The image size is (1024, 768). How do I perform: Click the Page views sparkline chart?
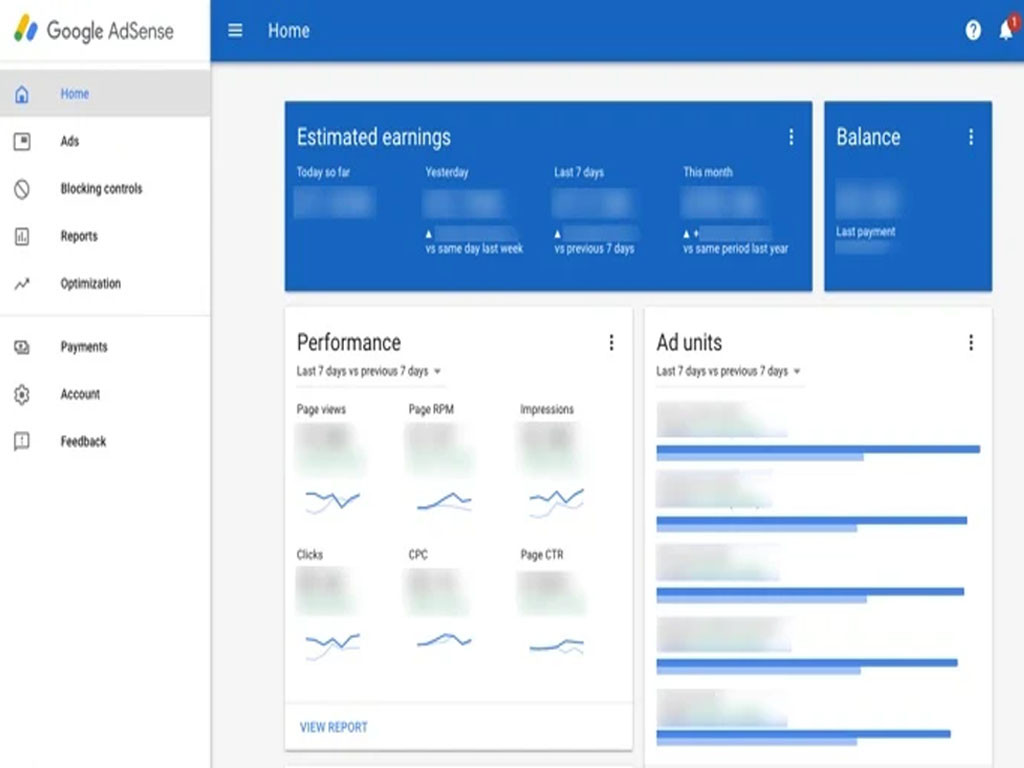tap(332, 501)
